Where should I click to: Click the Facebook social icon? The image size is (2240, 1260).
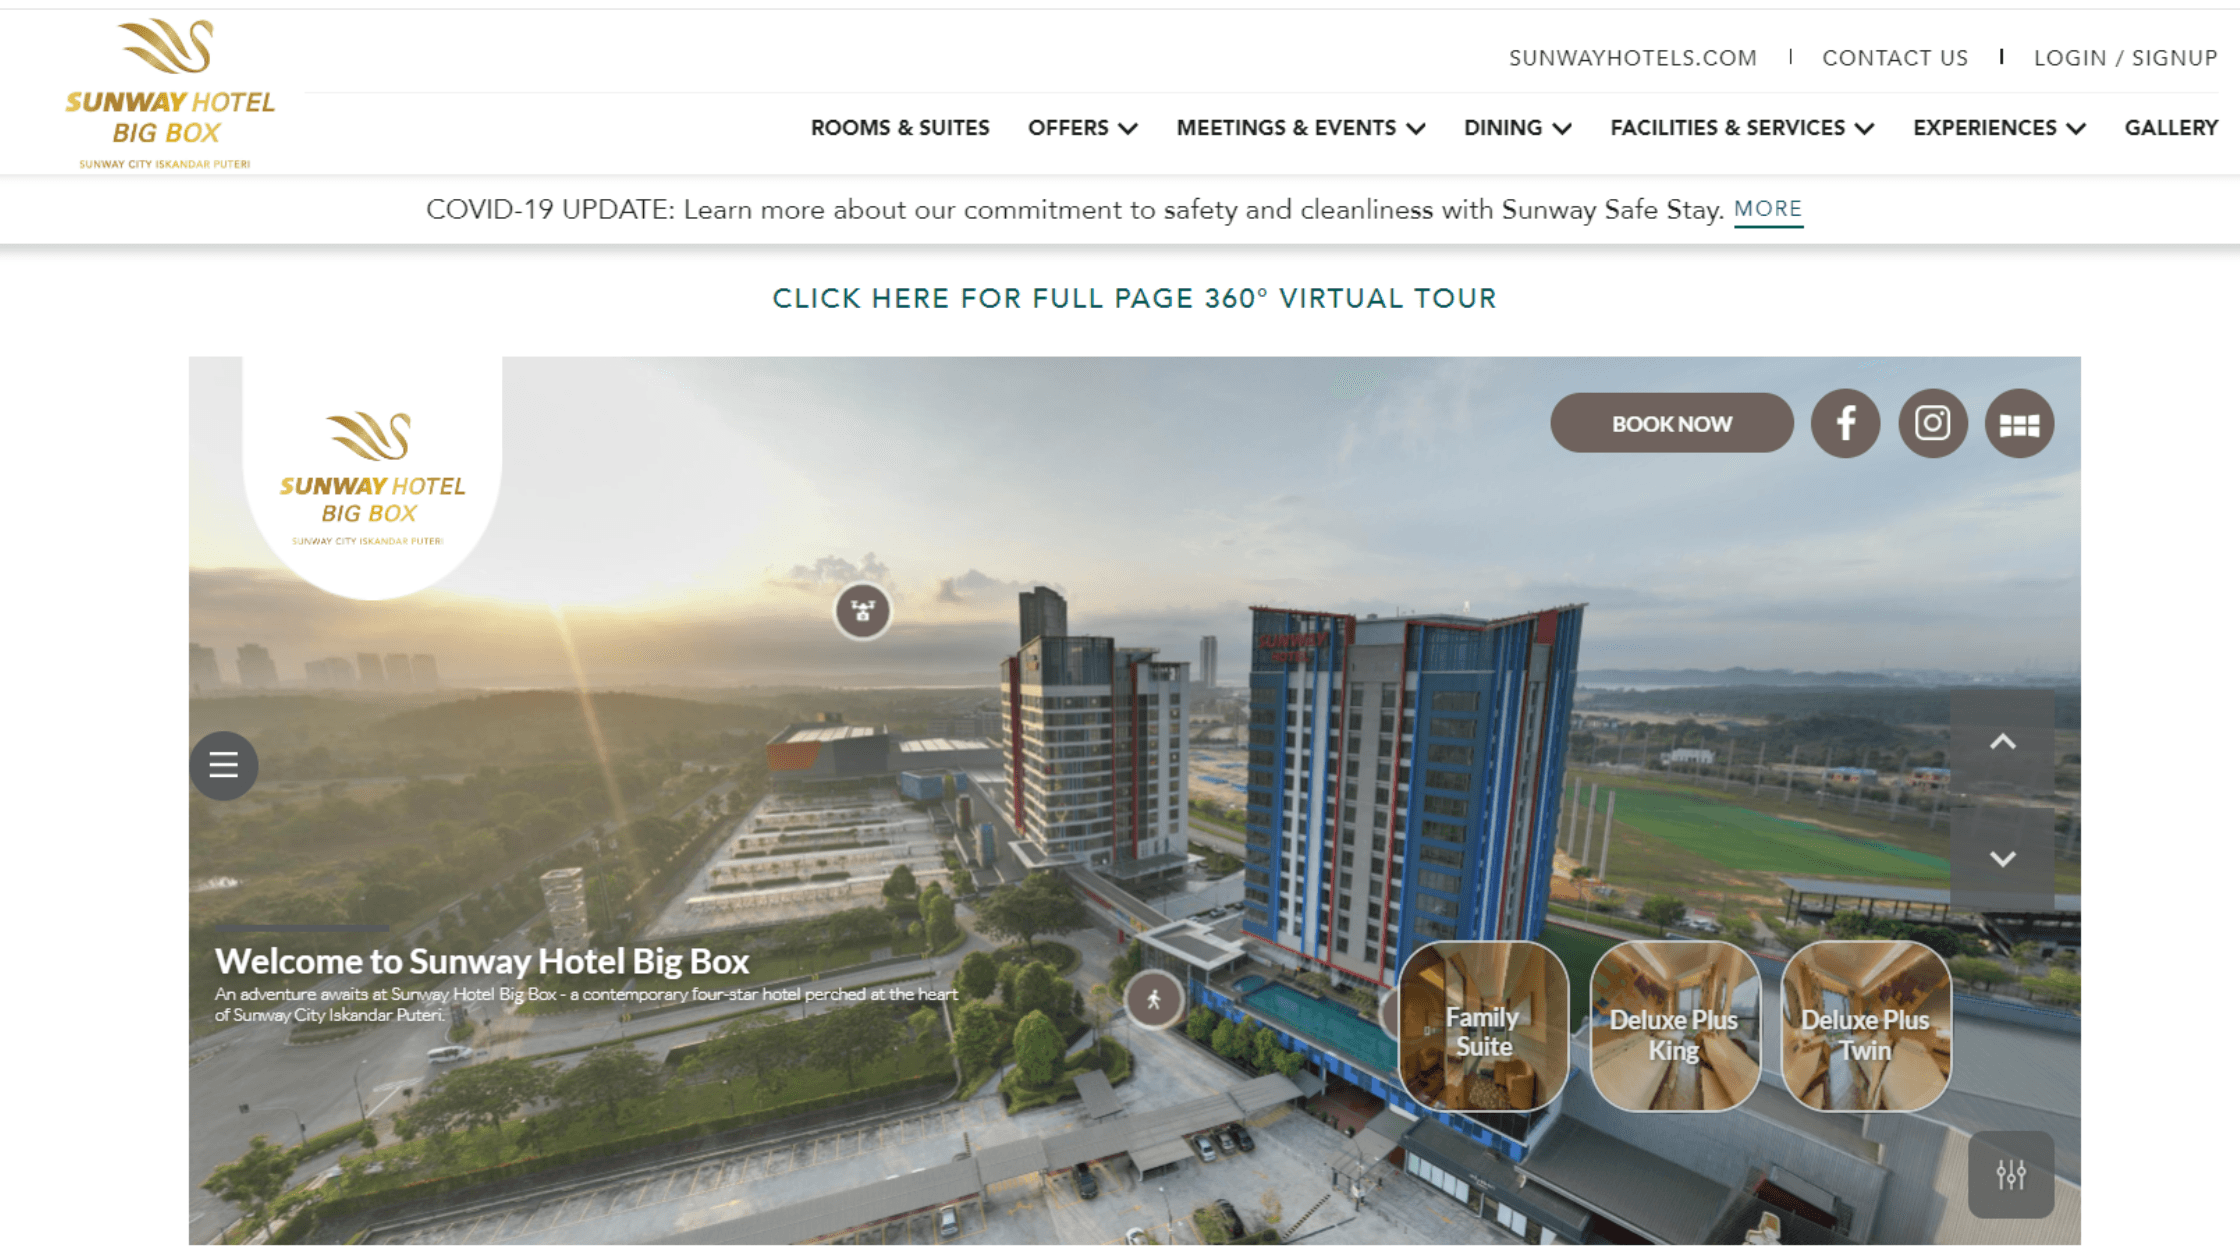(1845, 423)
